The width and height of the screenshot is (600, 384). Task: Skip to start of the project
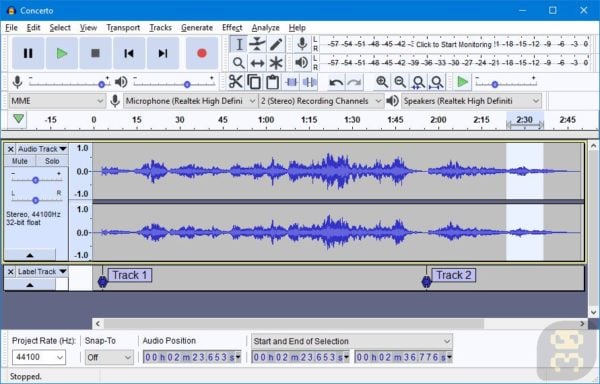129,53
